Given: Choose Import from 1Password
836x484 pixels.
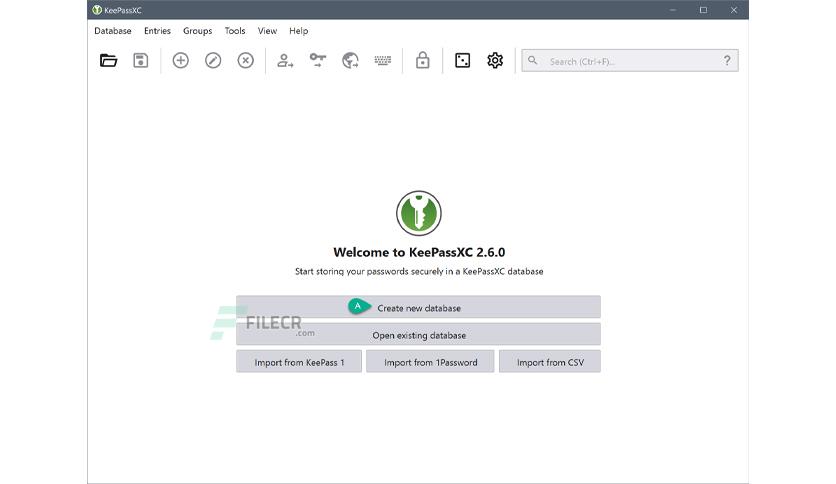Looking at the screenshot, I should pos(430,361).
